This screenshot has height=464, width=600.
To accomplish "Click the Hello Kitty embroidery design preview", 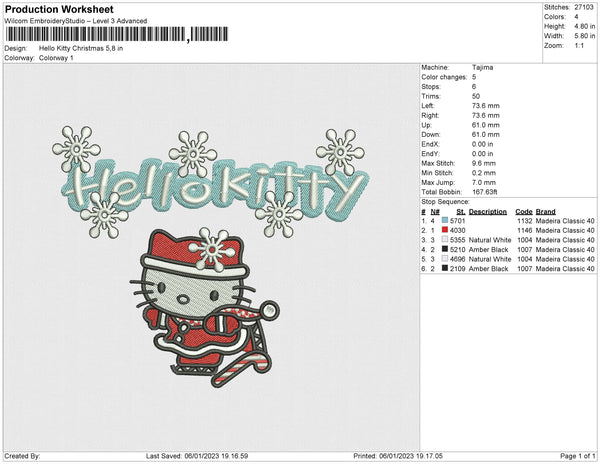I will point(210,257).
